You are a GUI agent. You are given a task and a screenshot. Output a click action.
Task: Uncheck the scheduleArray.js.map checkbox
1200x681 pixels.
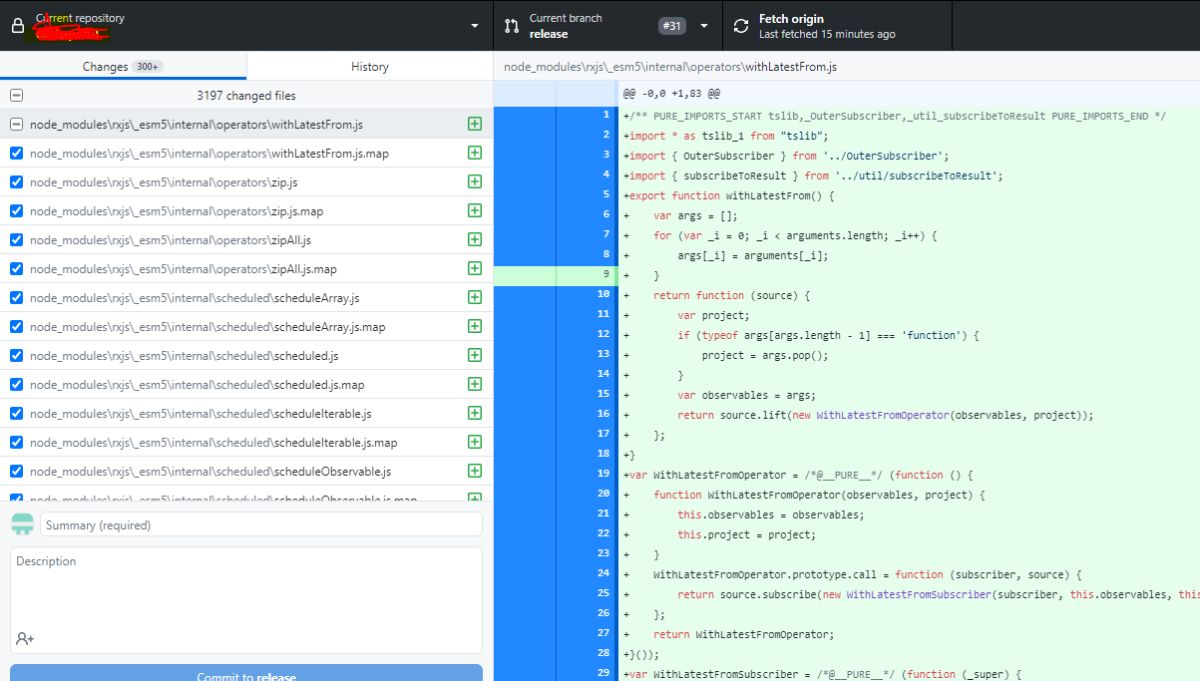[16, 326]
